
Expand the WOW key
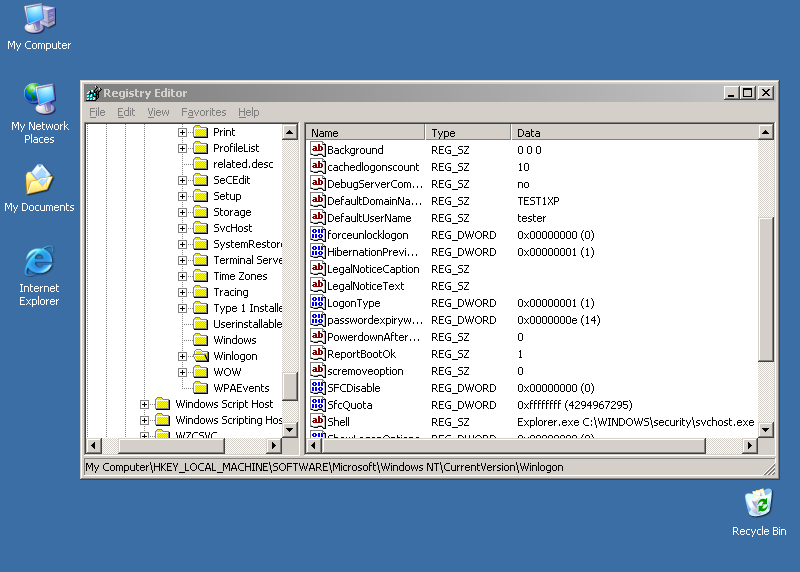coord(182,372)
